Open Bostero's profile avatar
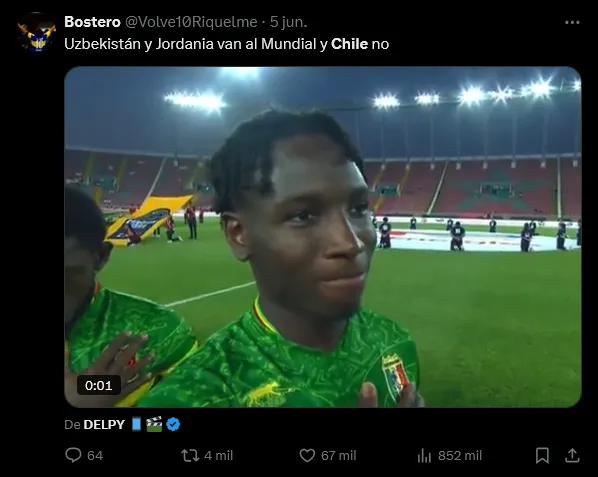Screen dimensions: 598x477 [x=37, y=32]
